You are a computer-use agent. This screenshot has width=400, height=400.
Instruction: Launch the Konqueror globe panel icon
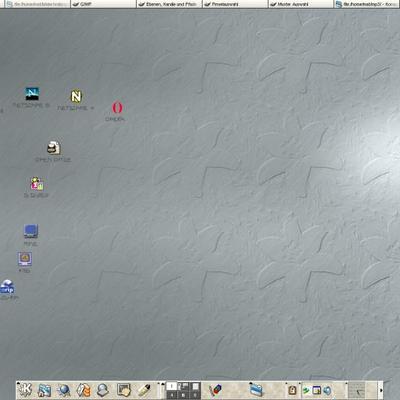click(64, 390)
